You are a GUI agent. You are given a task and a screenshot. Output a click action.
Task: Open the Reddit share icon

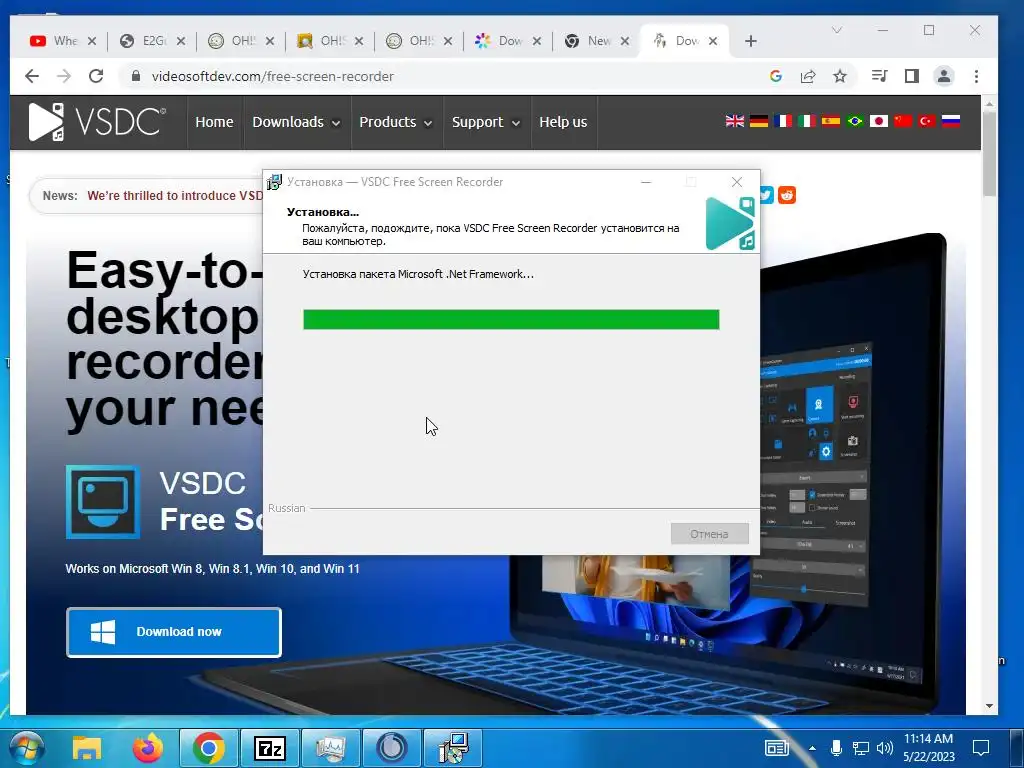pos(787,195)
